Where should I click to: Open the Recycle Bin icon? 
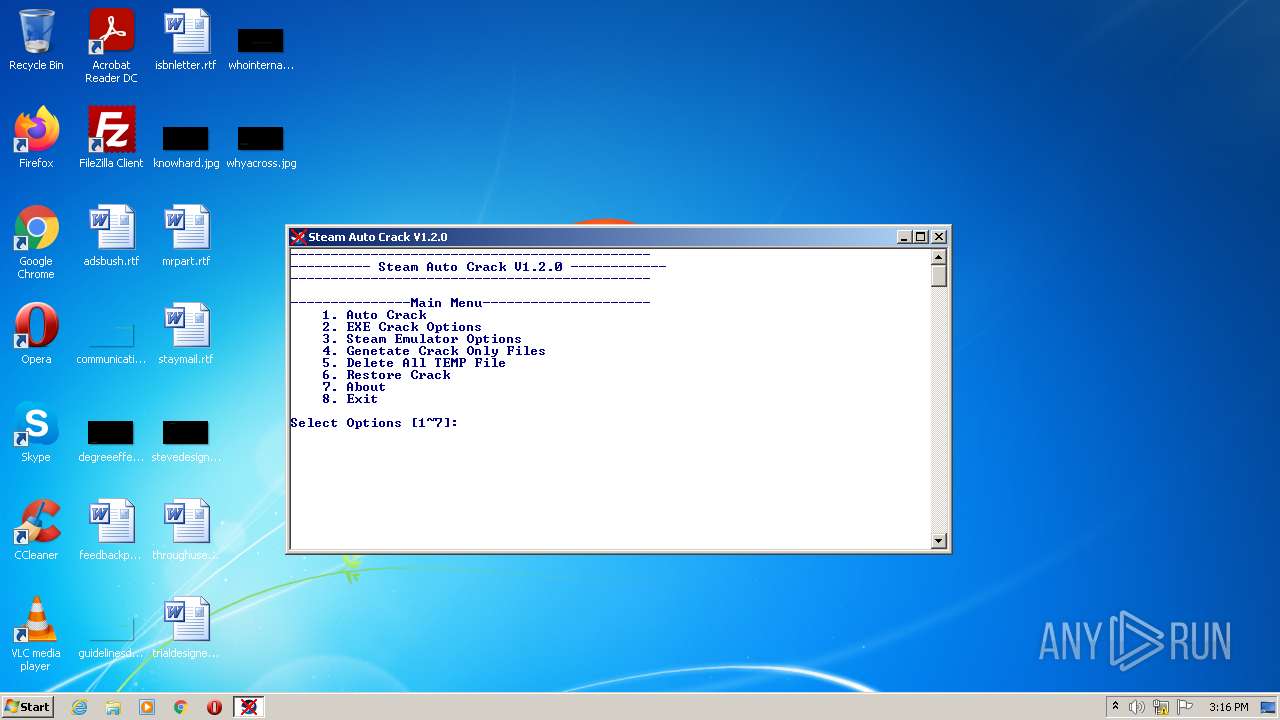(36, 40)
